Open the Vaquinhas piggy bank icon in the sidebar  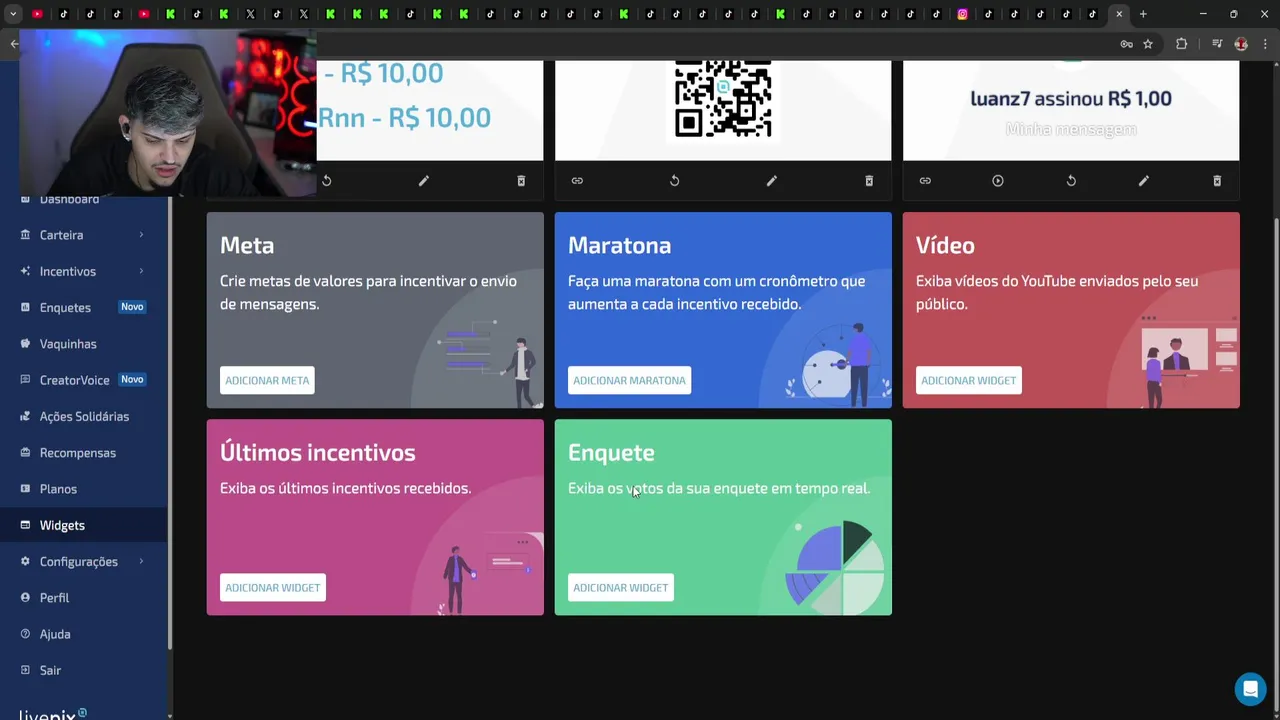(25, 344)
